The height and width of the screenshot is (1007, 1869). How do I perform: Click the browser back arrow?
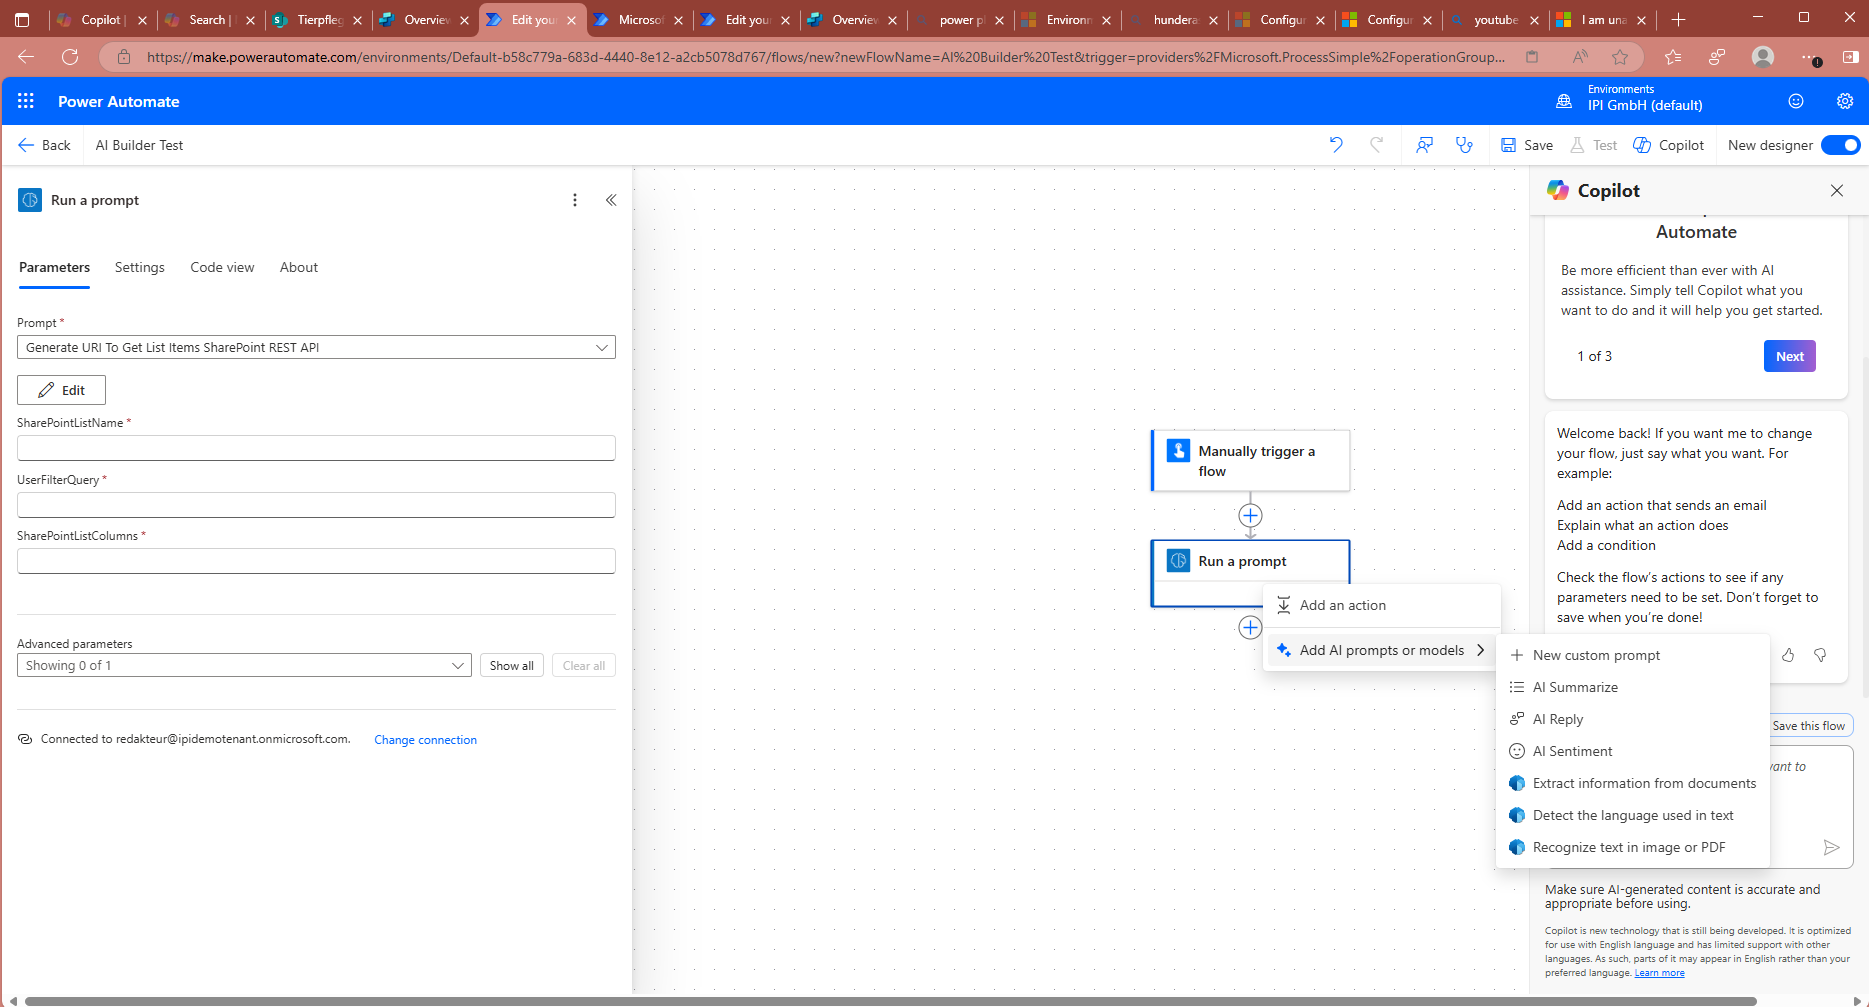(26, 57)
